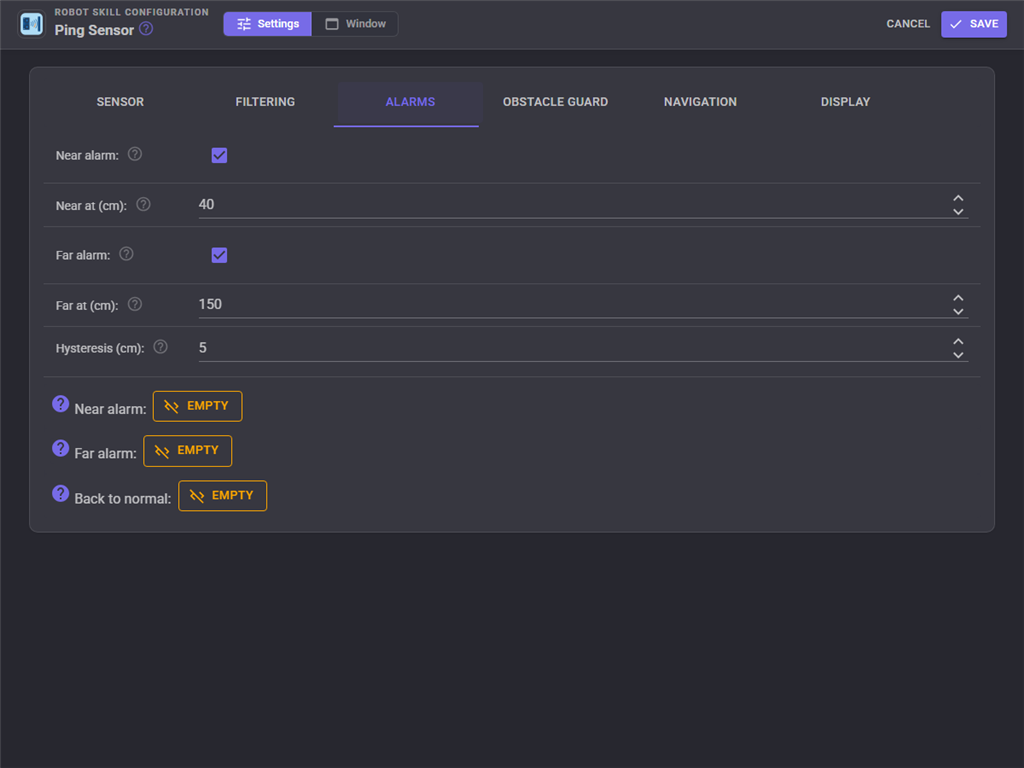Open help for Near alarm script
This screenshot has width=1024, height=768.
pyautogui.click(x=60, y=404)
